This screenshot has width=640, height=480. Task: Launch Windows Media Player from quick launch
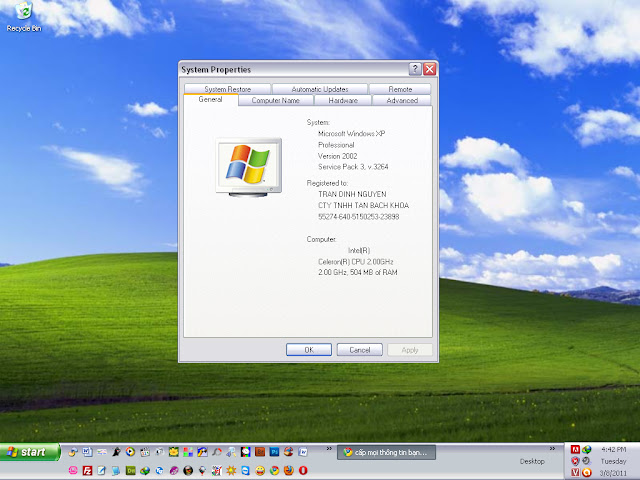[130, 451]
